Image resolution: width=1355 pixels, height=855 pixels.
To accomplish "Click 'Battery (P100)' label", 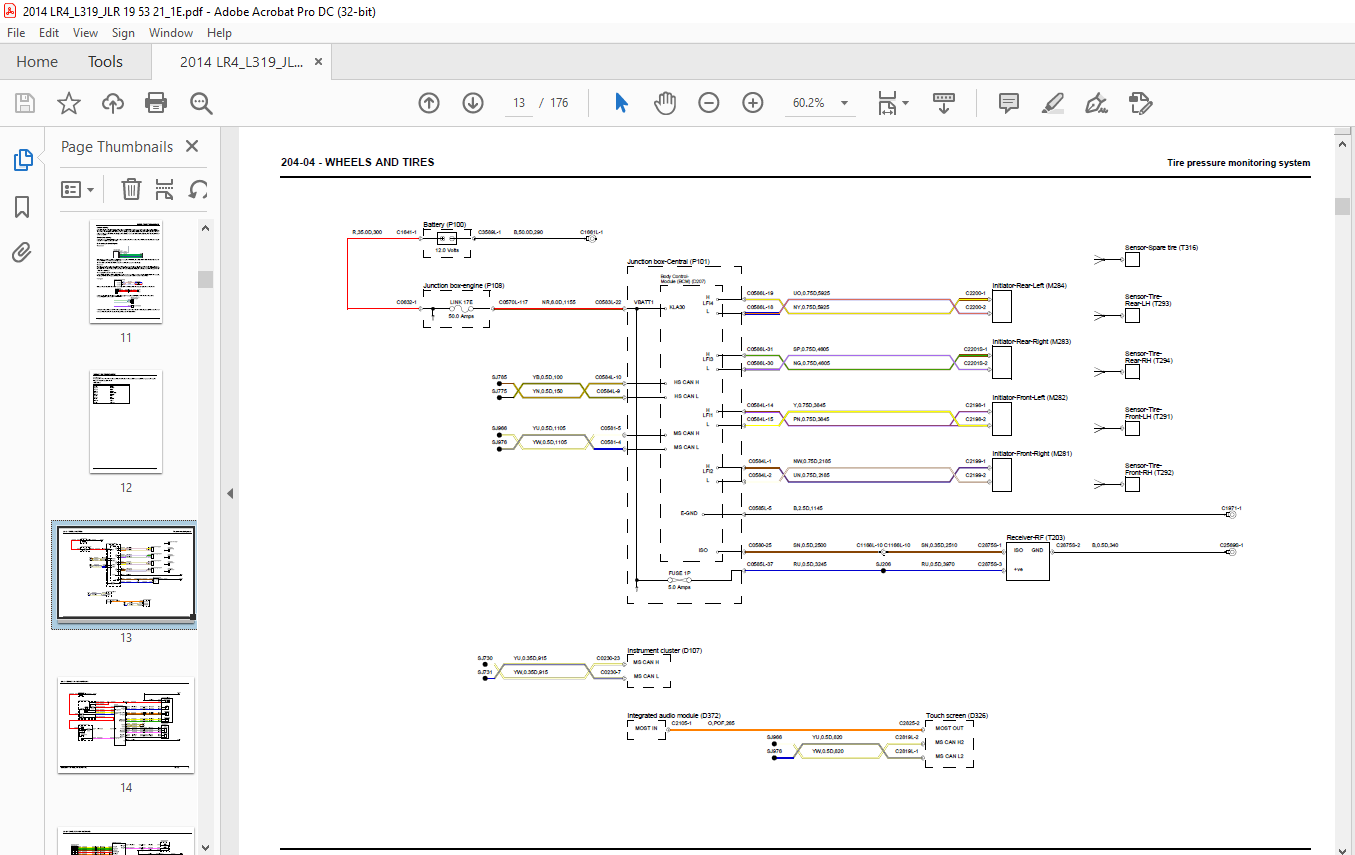I will tap(444, 225).
